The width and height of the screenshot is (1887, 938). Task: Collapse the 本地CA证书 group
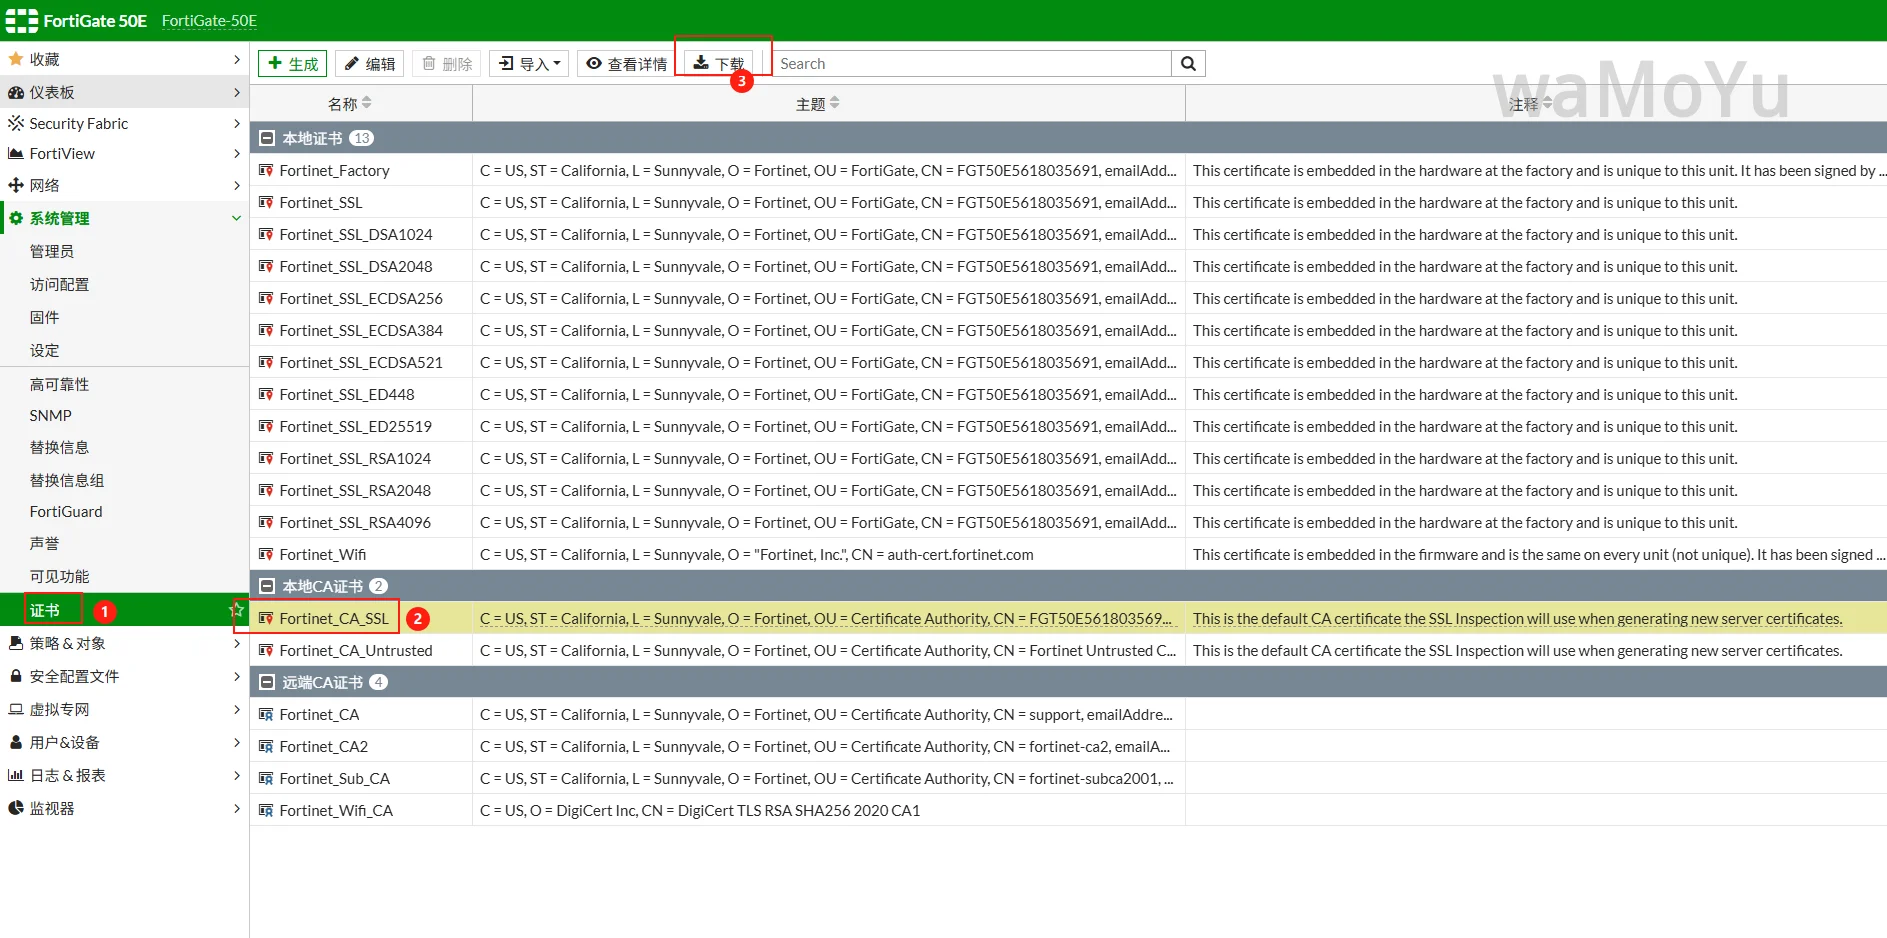pyautogui.click(x=267, y=586)
